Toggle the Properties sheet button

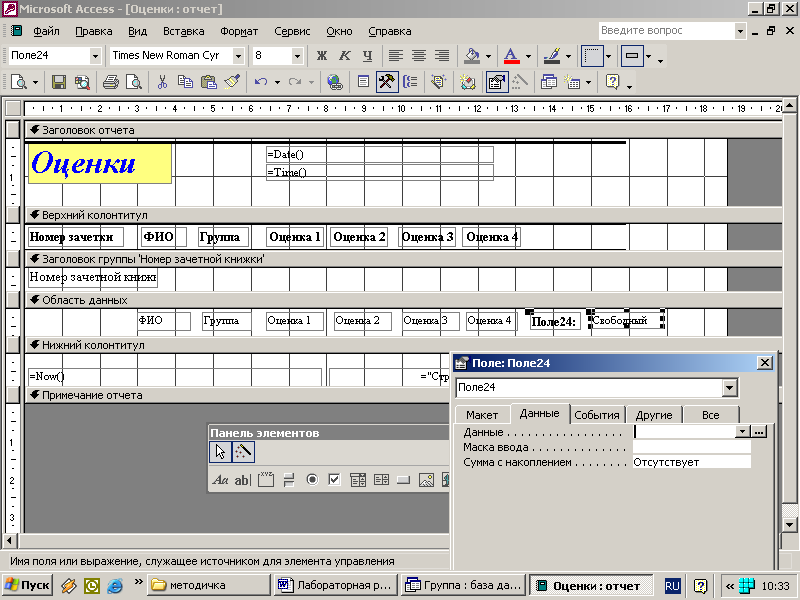tap(496, 82)
